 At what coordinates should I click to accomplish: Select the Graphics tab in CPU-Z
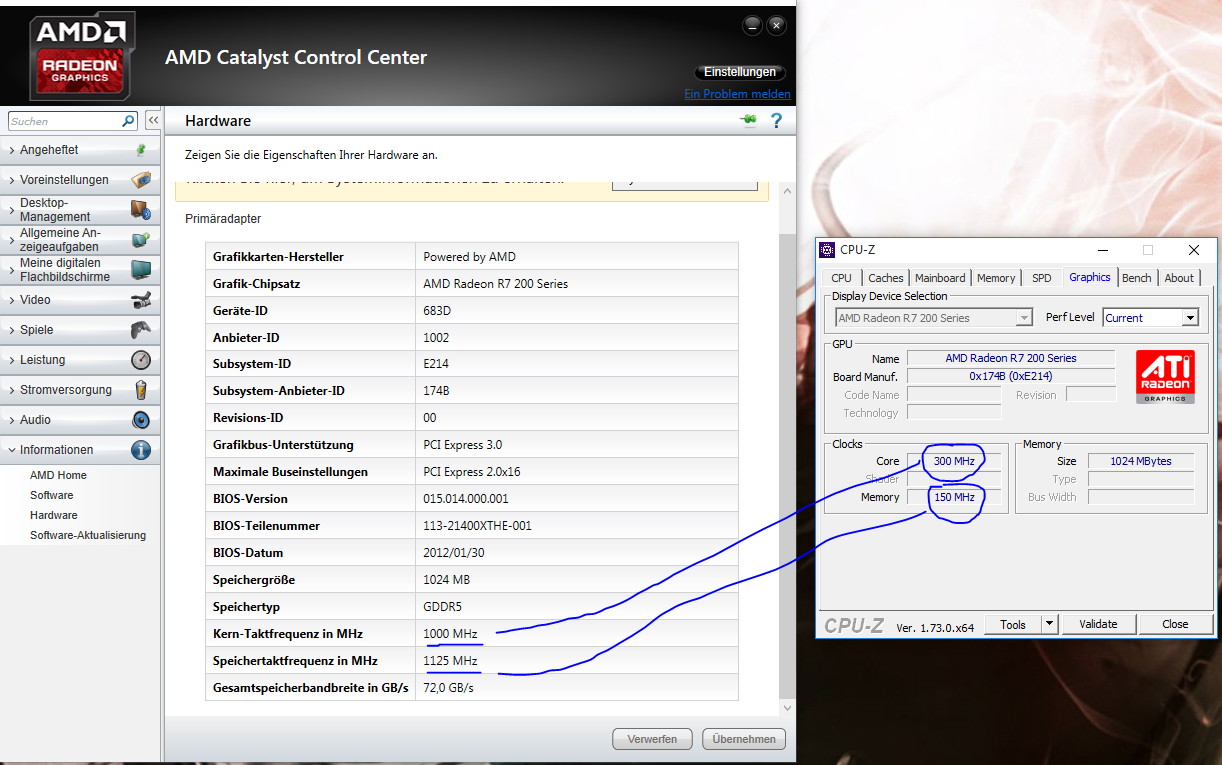click(1090, 277)
